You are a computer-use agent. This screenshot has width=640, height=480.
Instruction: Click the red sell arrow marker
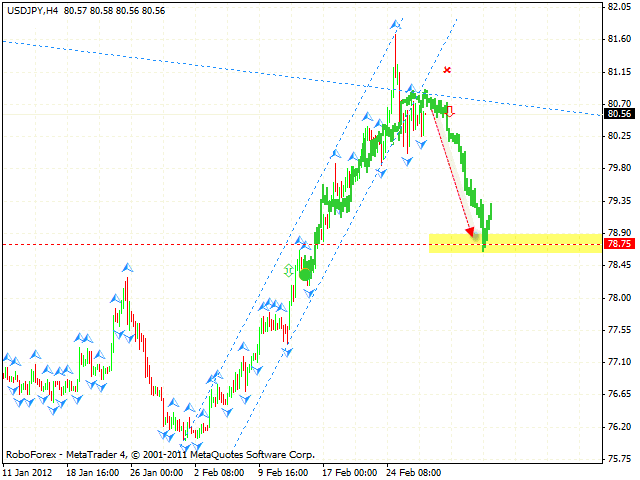point(450,112)
